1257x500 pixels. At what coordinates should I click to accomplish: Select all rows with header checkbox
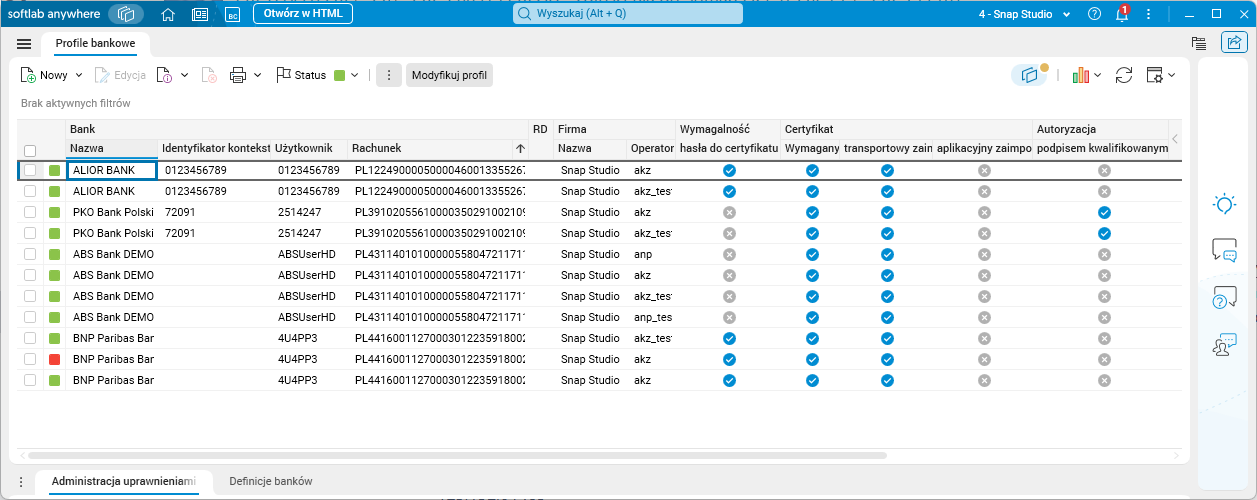pyautogui.click(x=30, y=150)
